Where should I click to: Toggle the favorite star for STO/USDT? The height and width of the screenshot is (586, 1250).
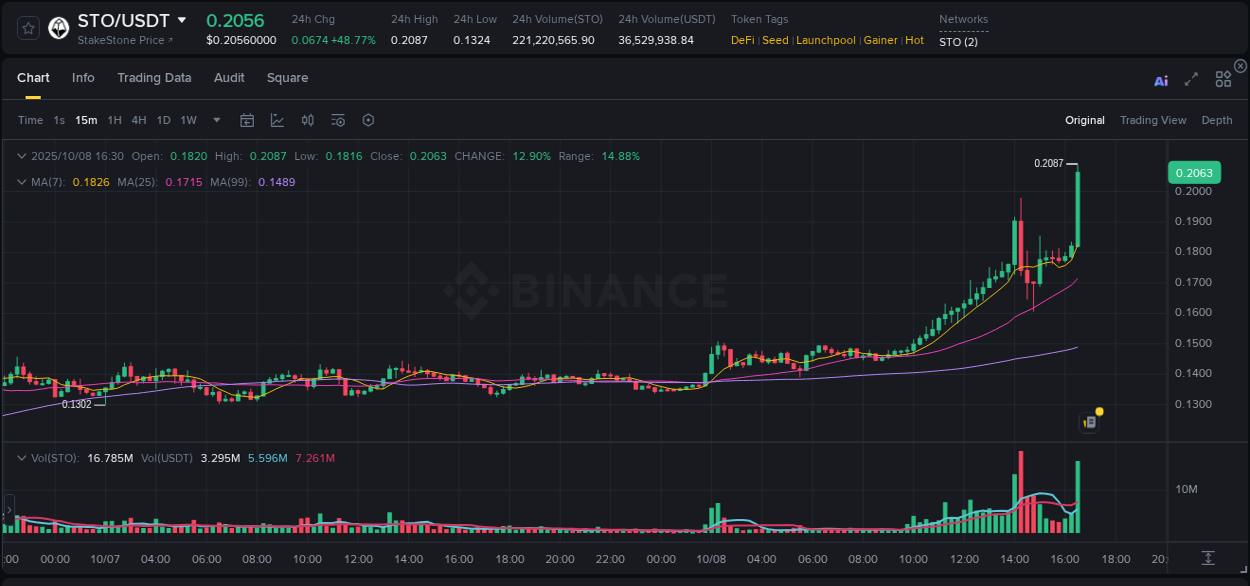27,27
